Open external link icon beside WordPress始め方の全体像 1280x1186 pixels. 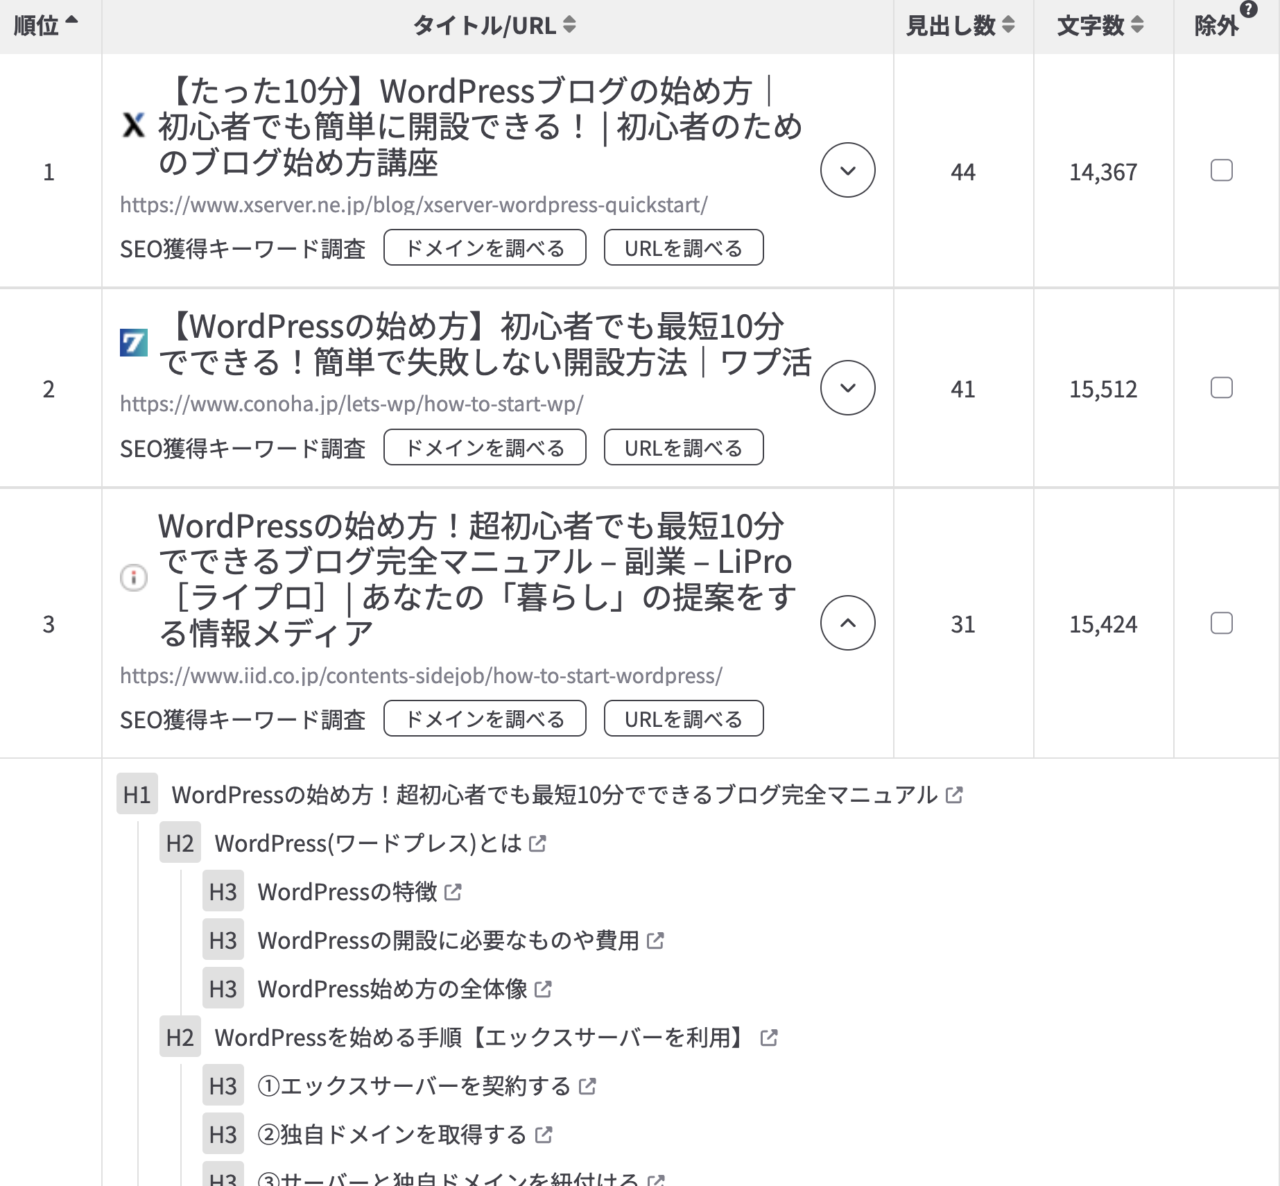[x=543, y=989]
